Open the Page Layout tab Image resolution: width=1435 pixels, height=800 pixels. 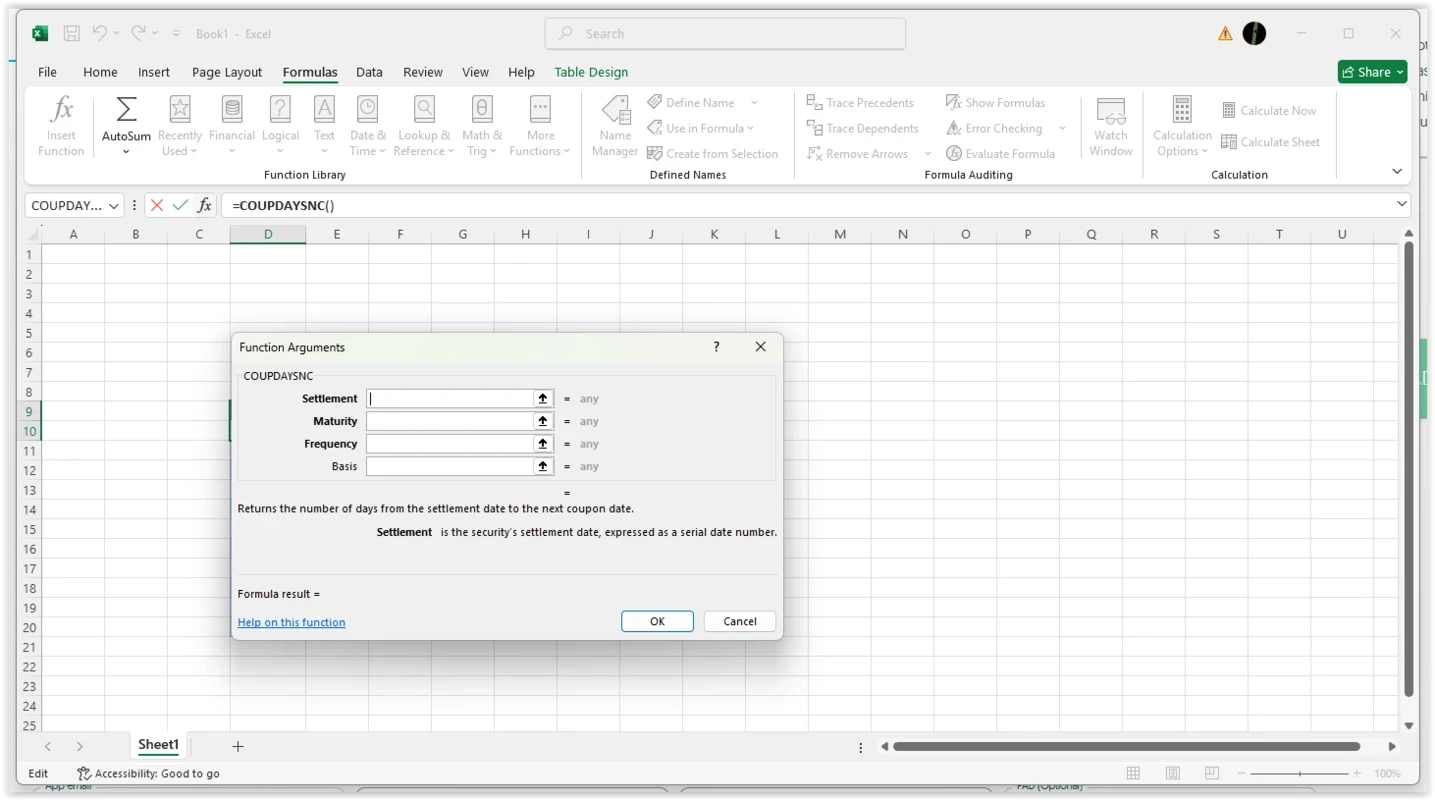(227, 72)
